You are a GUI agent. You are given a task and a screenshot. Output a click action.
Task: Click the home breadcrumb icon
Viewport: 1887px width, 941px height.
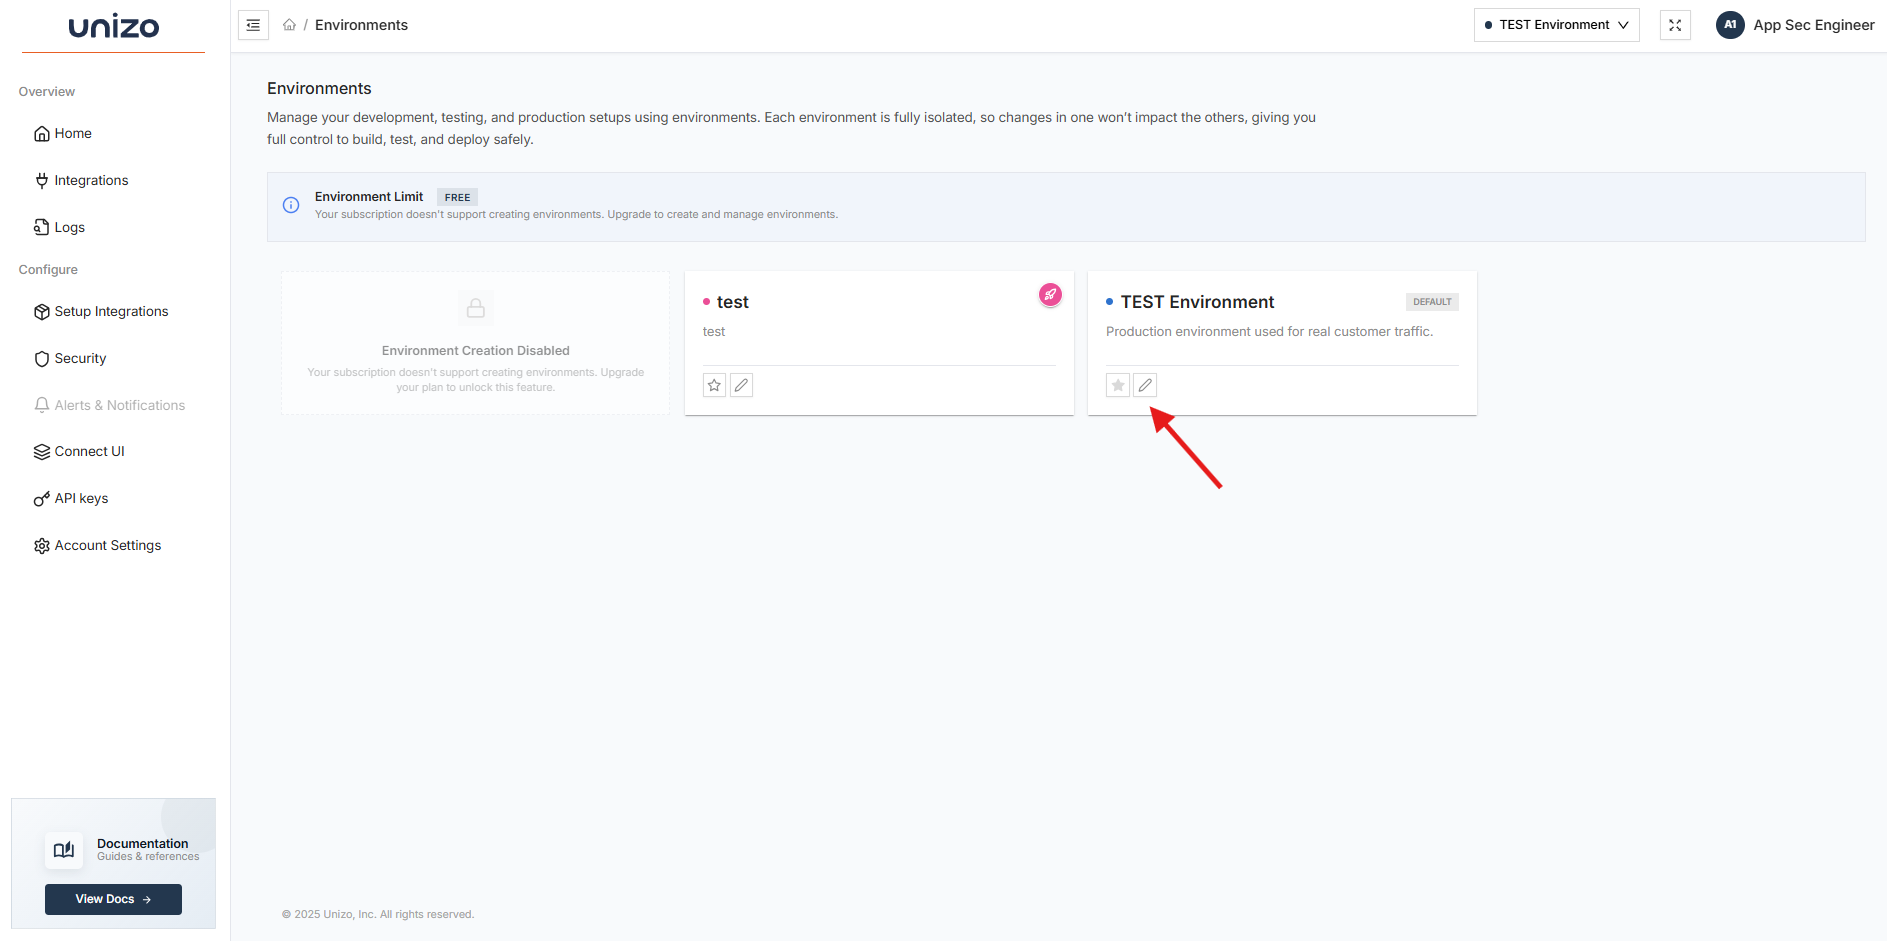[x=289, y=25]
